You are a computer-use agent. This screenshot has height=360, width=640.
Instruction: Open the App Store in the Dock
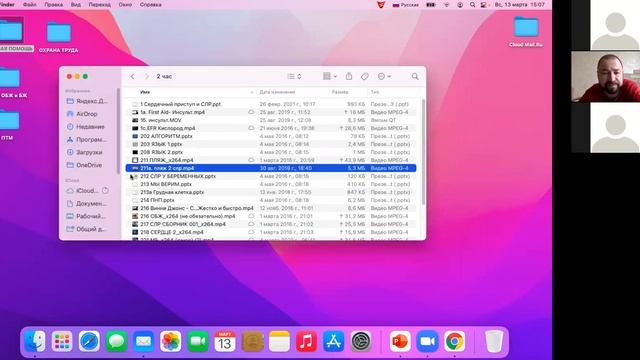333,341
